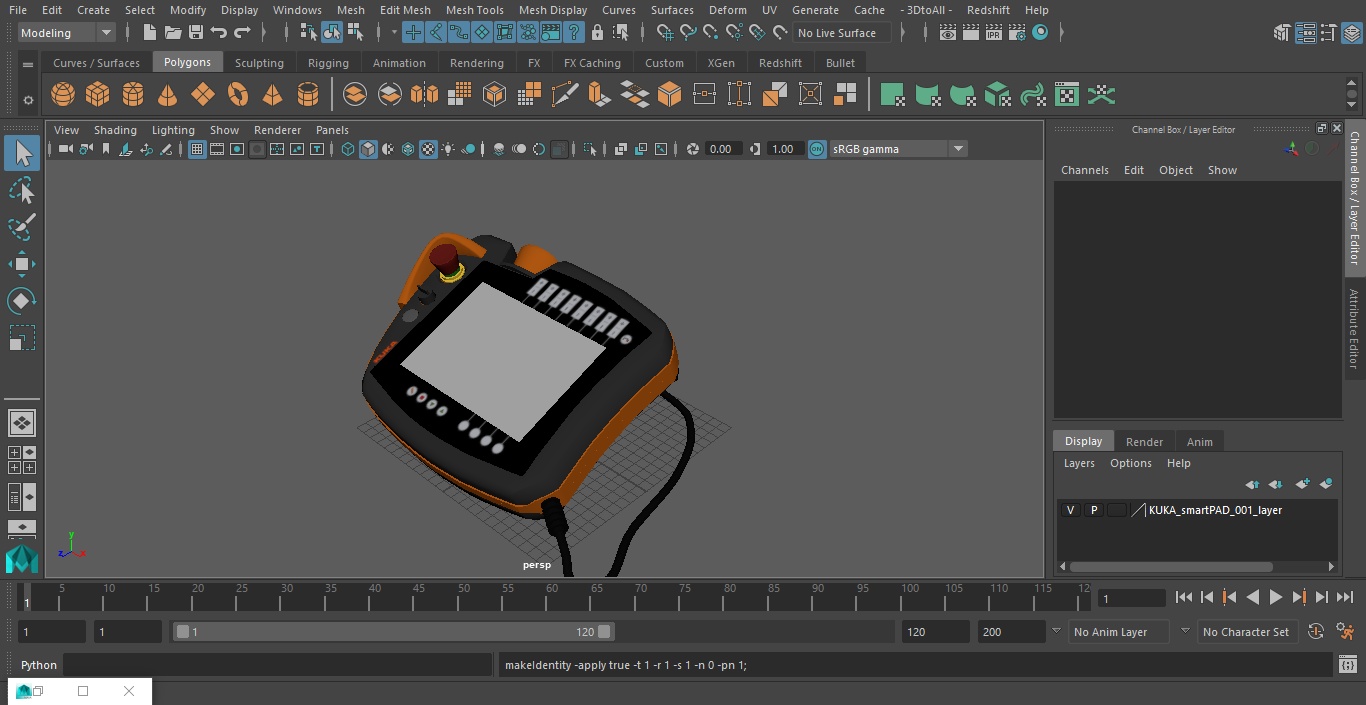
Task: Create a polygon plane from the shelf
Action: (203, 95)
